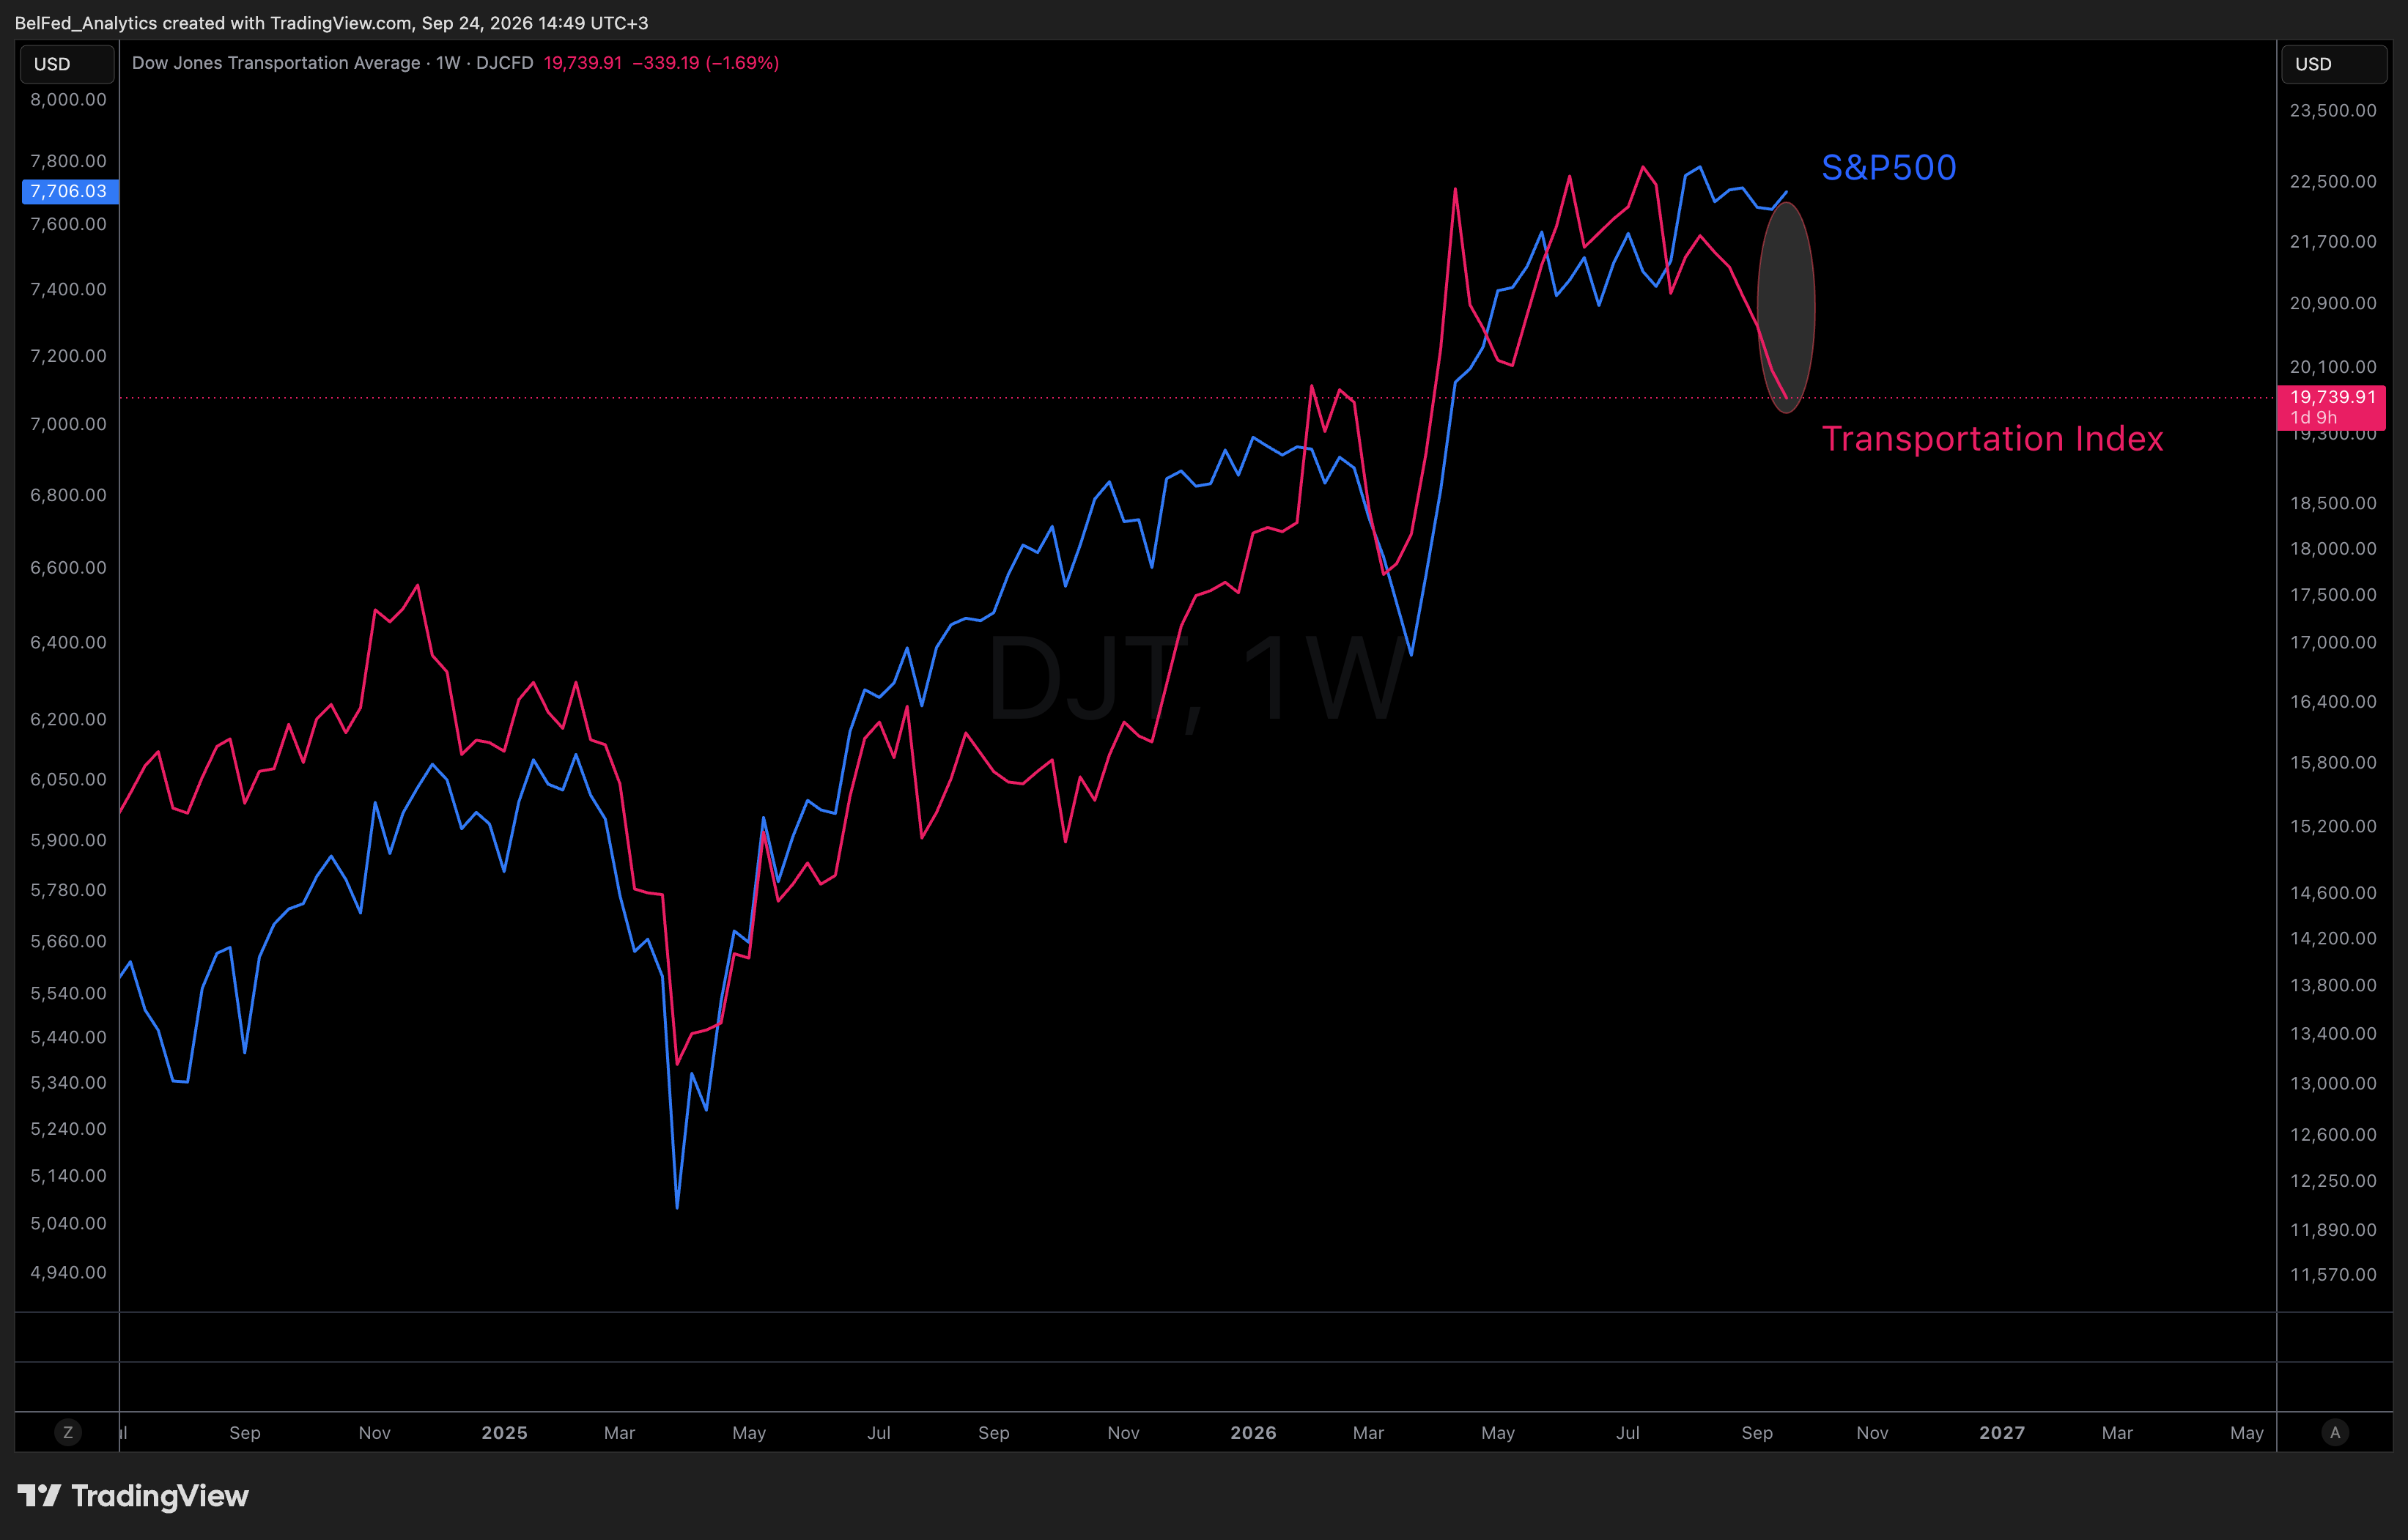Click the 2027 label on time axis
Viewport: 2408px width, 1540px height.
click(2002, 1432)
